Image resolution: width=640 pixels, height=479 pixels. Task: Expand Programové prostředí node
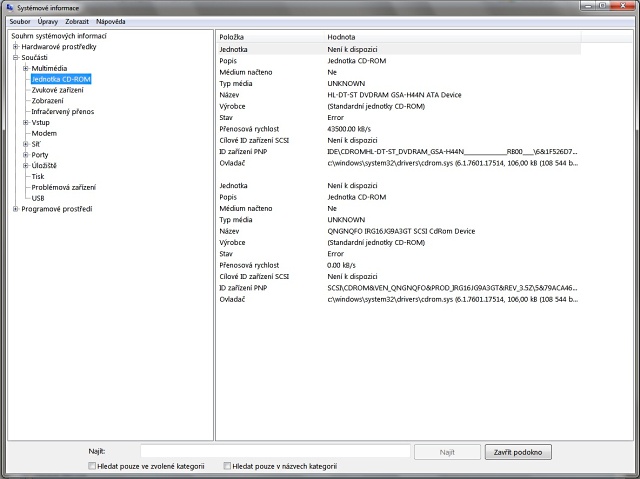[x=16, y=209]
